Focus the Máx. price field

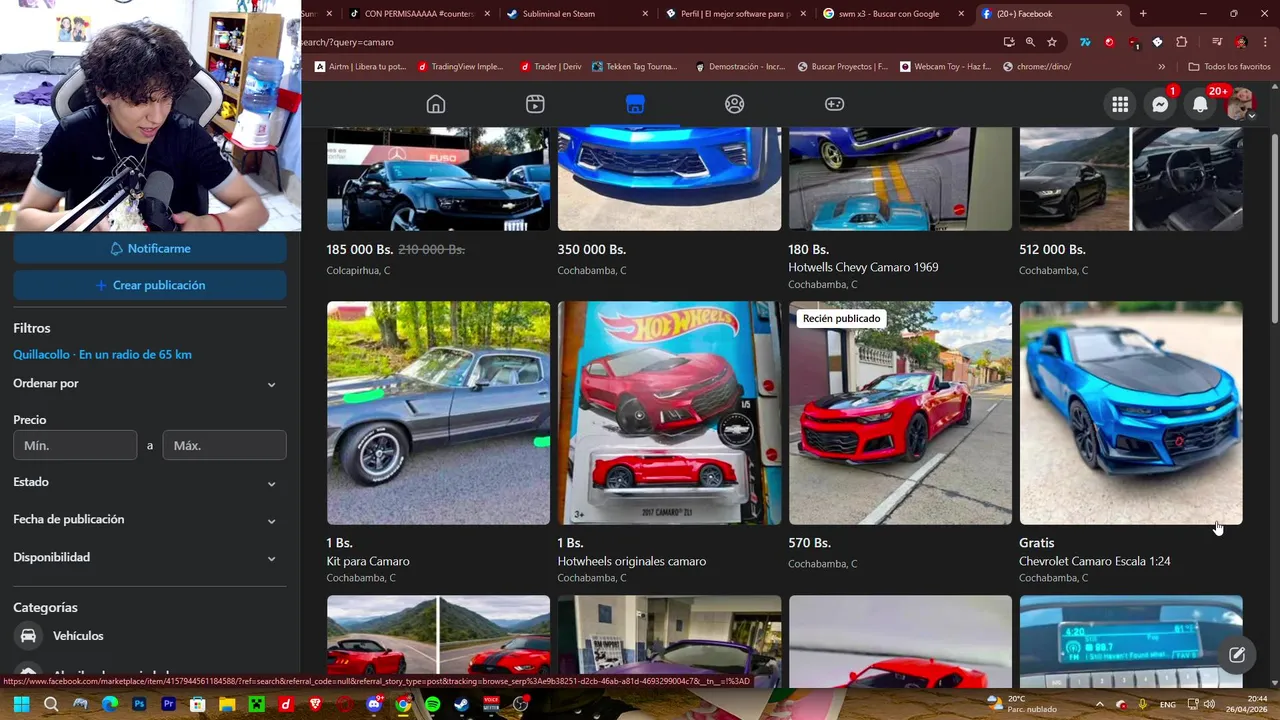225,445
